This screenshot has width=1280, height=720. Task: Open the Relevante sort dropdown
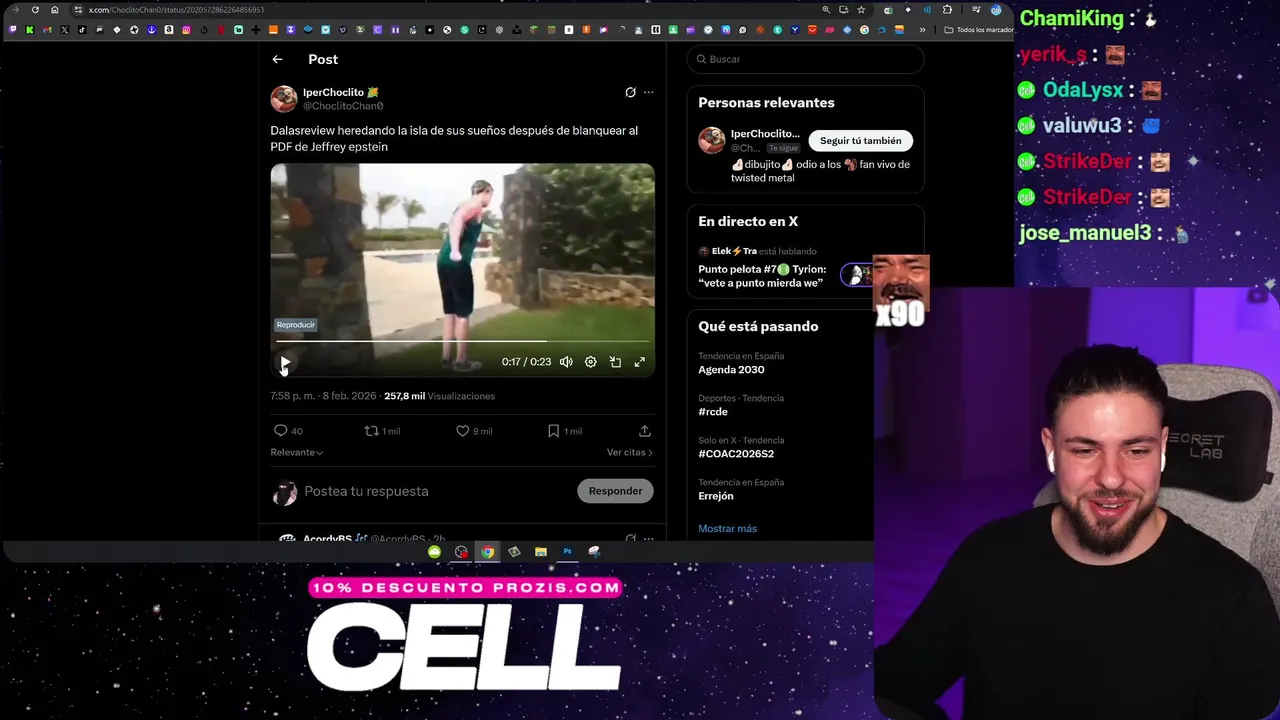pyautogui.click(x=296, y=452)
